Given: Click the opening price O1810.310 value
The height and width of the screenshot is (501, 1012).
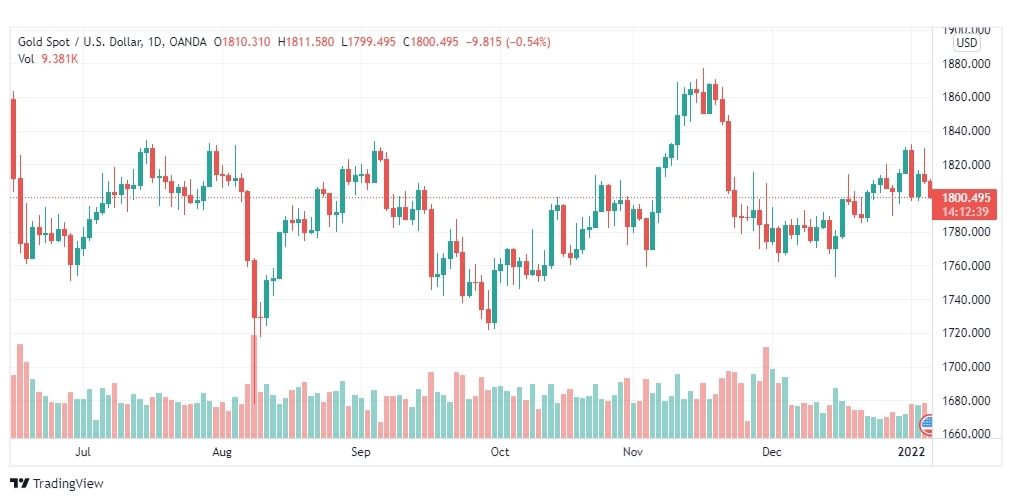Looking at the screenshot, I should tap(243, 42).
